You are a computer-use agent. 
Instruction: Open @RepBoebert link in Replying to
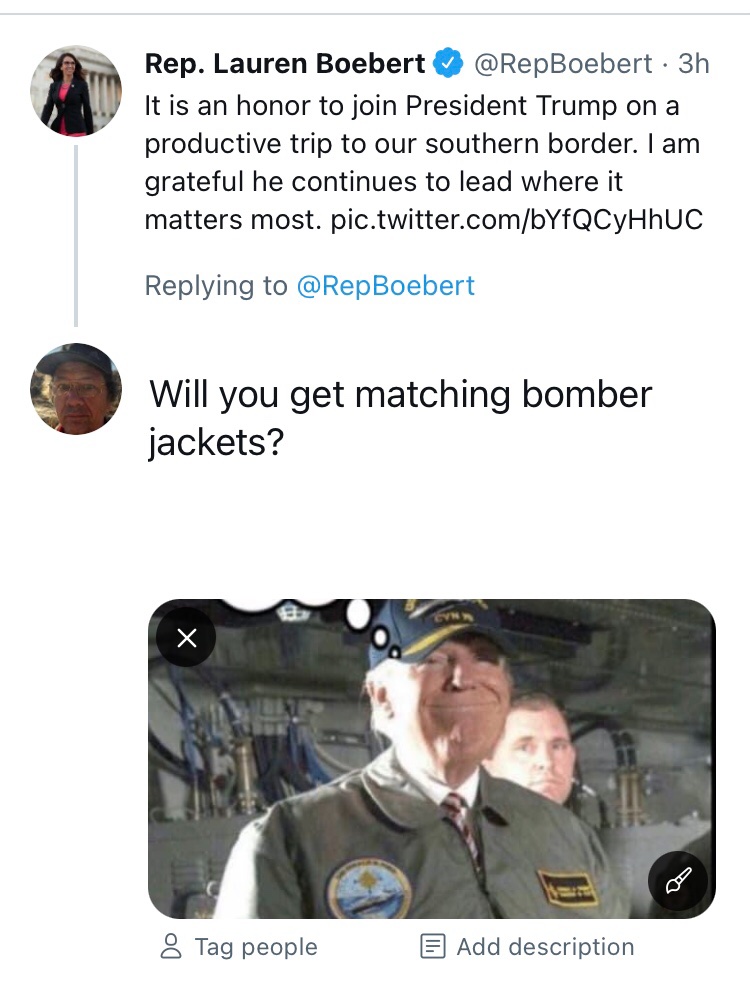[x=385, y=286]
